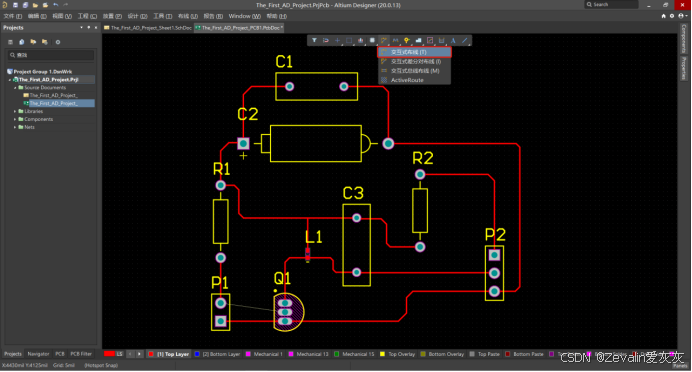Image resolution: width=692 pixels, height=372 pixels.
Task: Select the place text string A icon
Action: pyautogui.click(x=453, y=41)
